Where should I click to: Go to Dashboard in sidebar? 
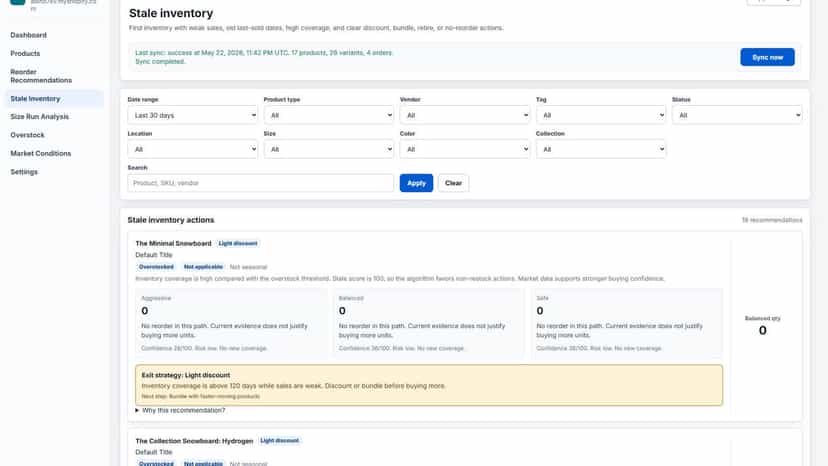pos(29,35)
